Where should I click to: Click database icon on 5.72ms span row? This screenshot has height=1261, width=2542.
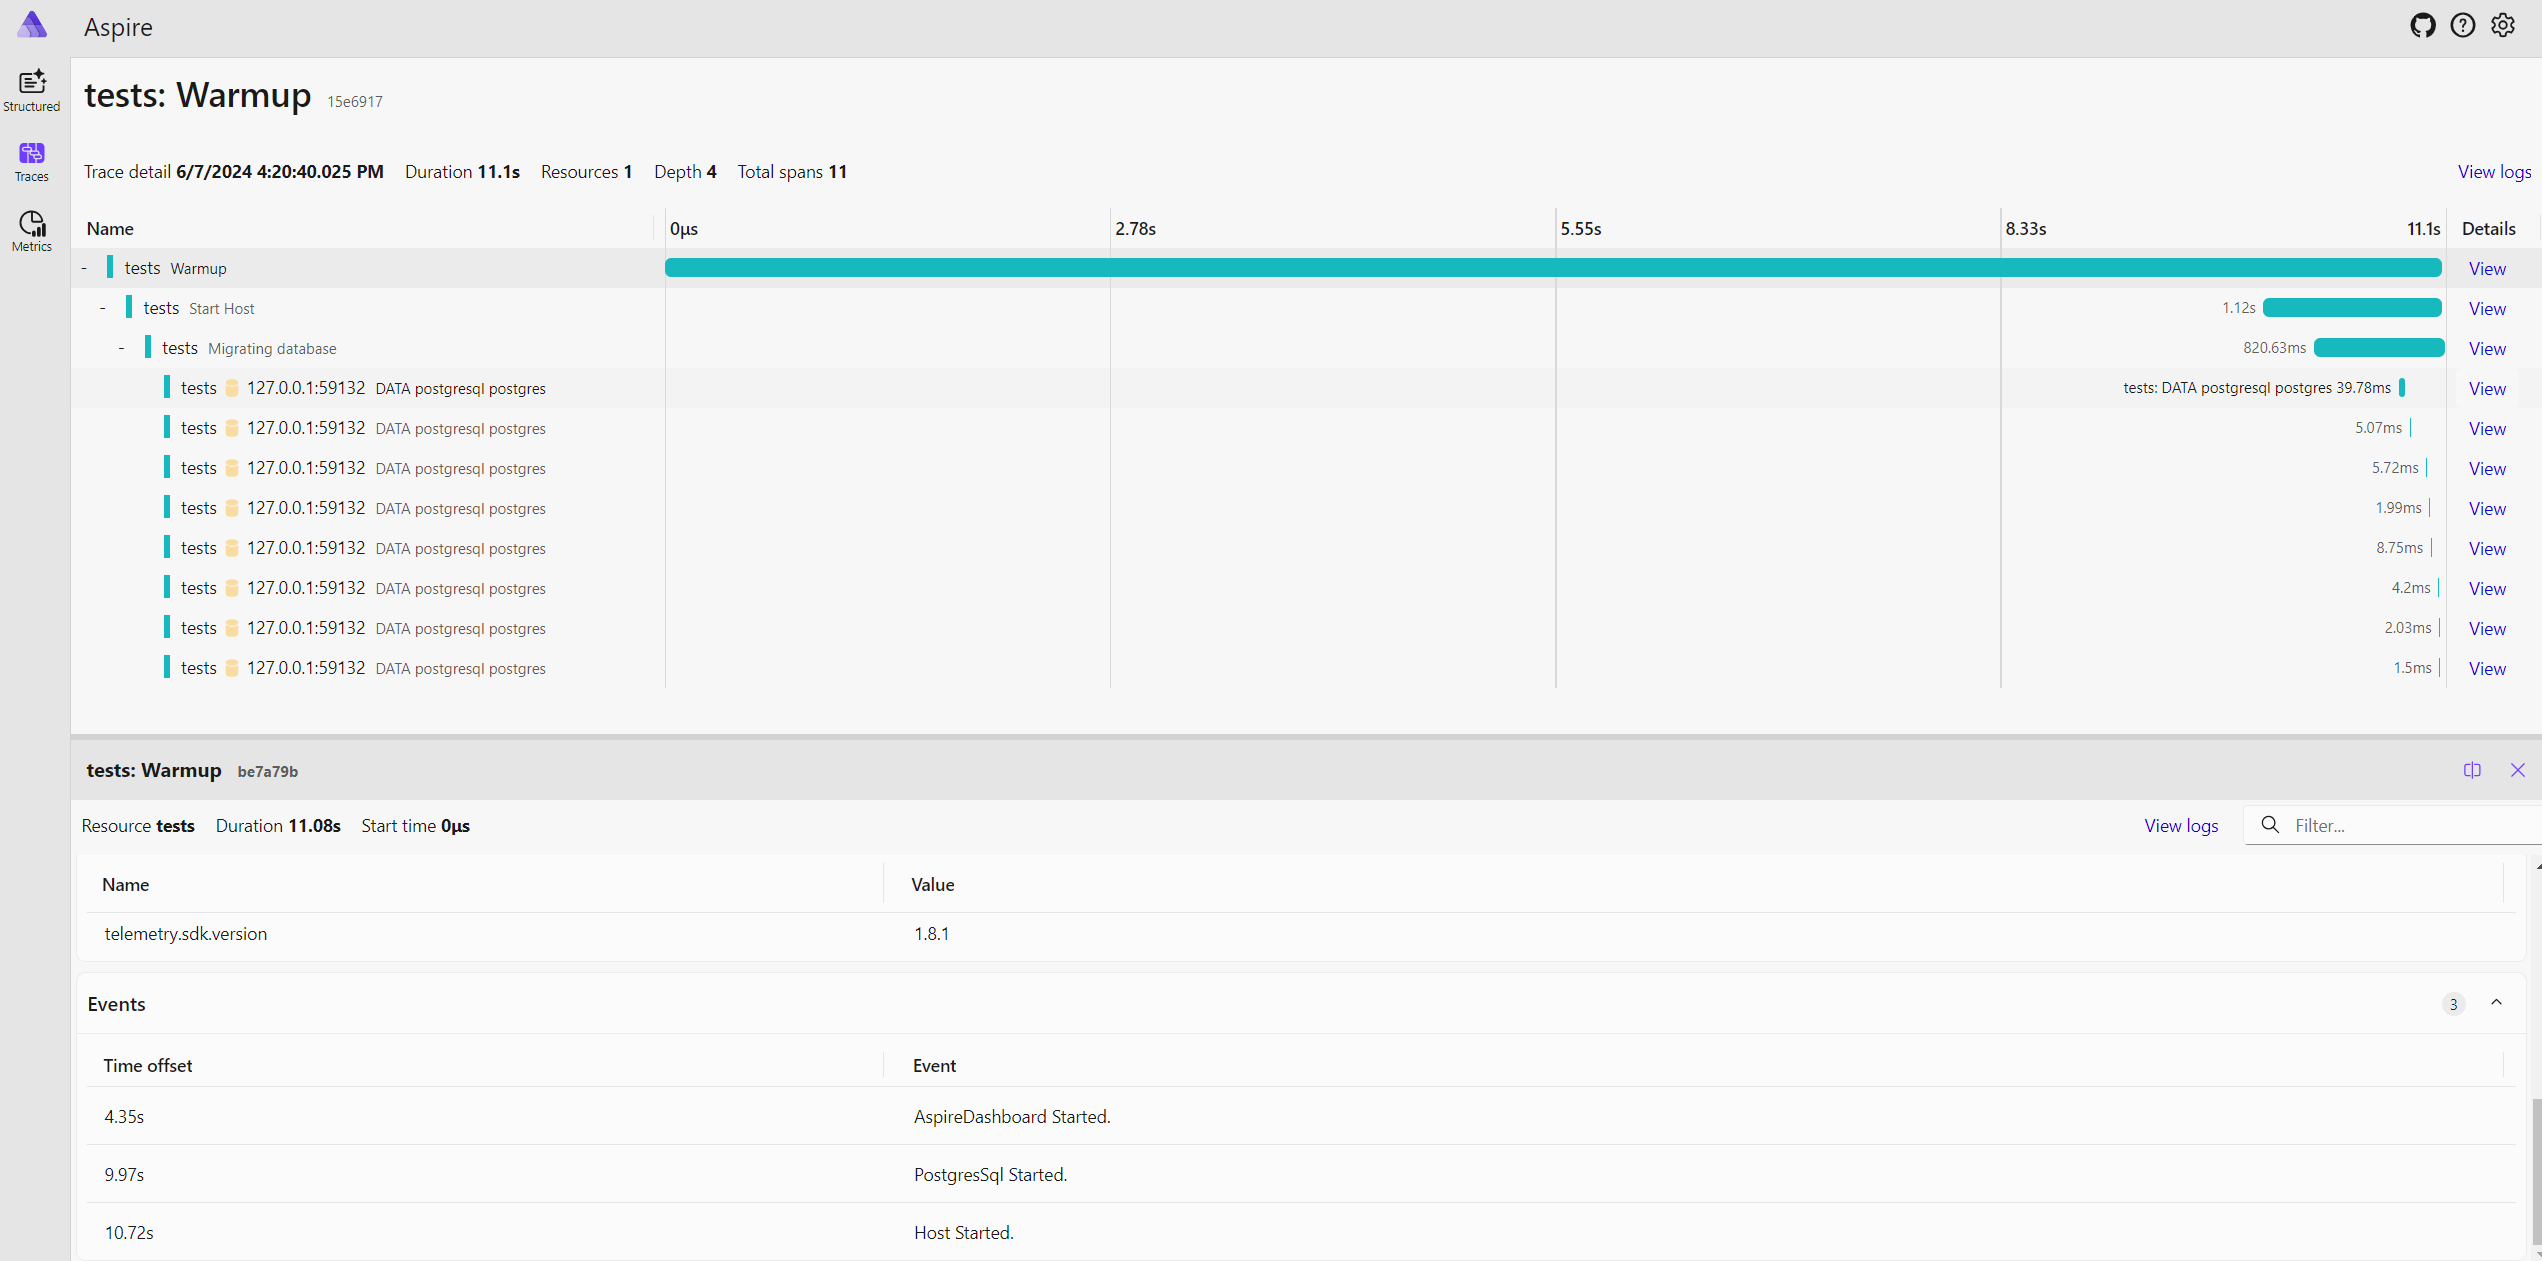click(232, 468)
